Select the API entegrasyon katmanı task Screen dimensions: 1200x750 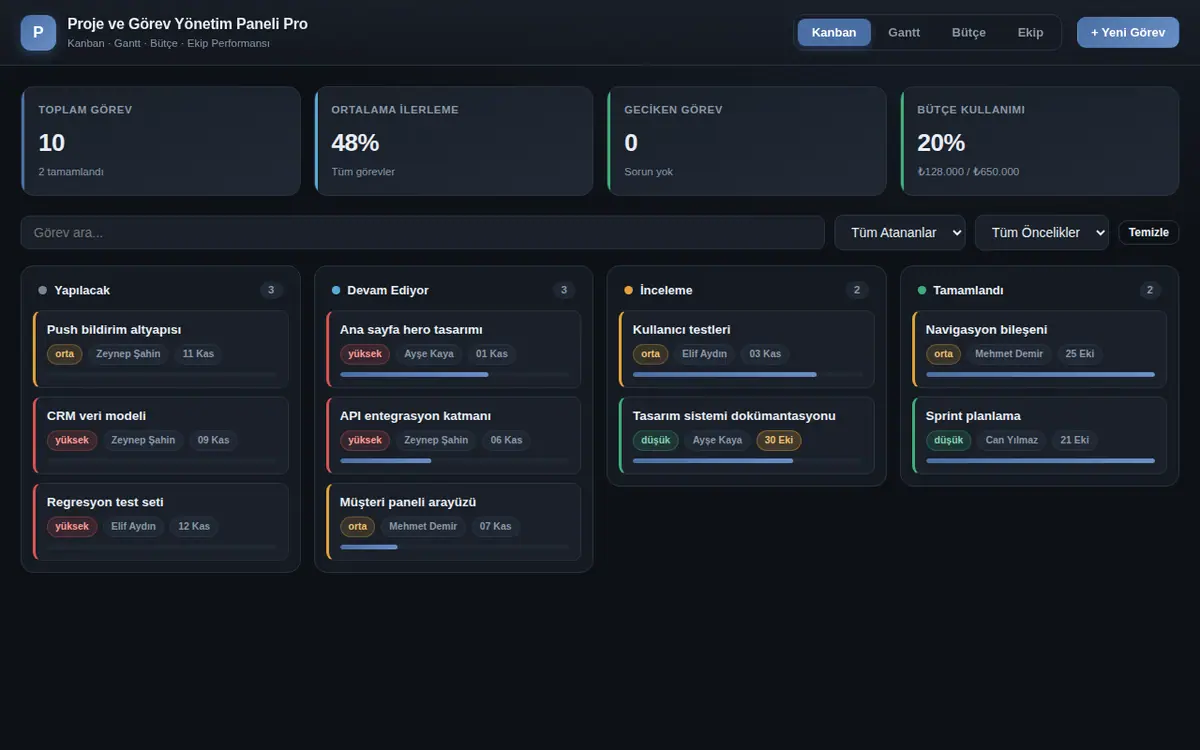pyautogui.click(x=454, y=435)
